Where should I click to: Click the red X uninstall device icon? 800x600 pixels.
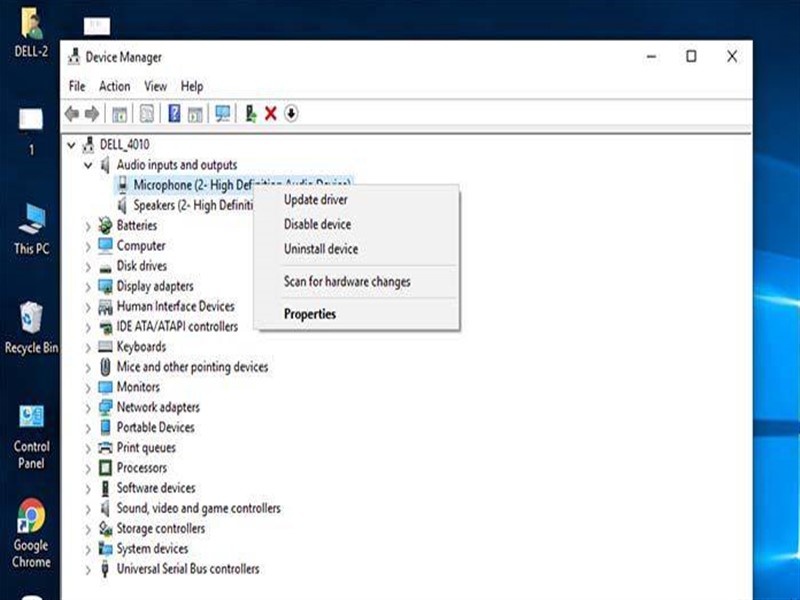point(270,113)
